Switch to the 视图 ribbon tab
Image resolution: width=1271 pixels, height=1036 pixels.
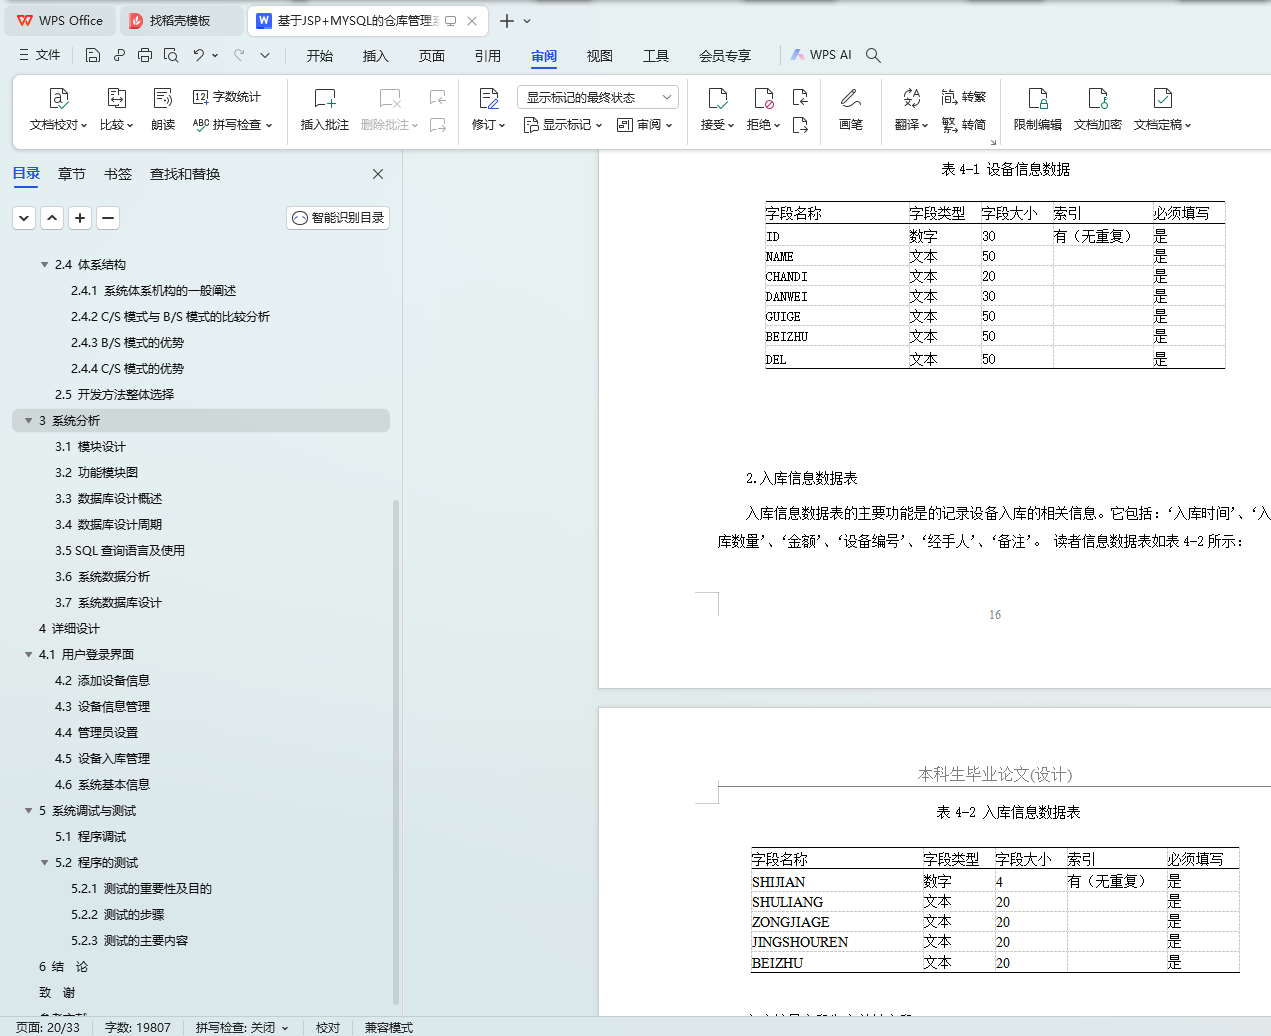pyautogui.click(x=600, y=56)
